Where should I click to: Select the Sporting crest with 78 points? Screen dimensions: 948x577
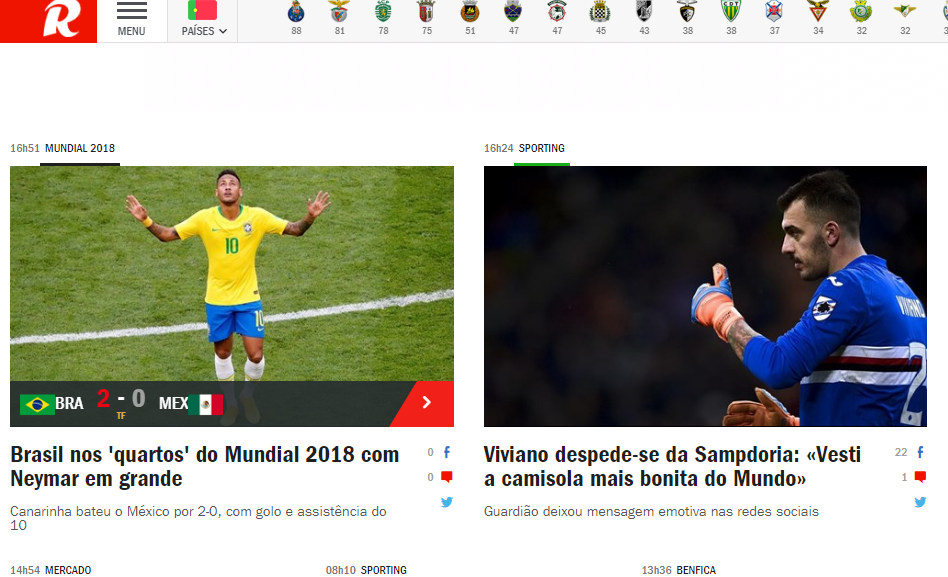pyautogui.click(x=383, y=18)
